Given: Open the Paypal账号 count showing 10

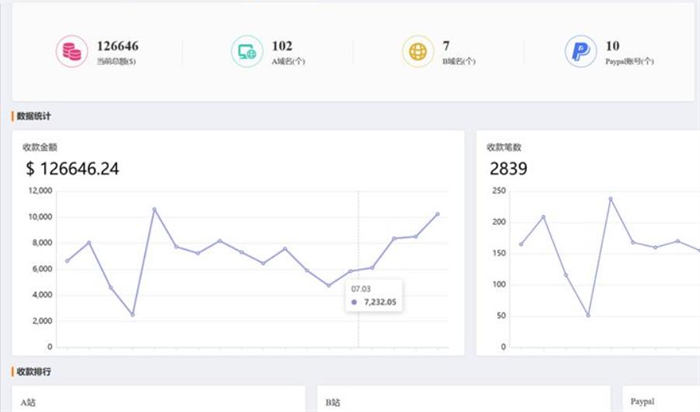Looking at the screenshot, I should tap(612, 45).
